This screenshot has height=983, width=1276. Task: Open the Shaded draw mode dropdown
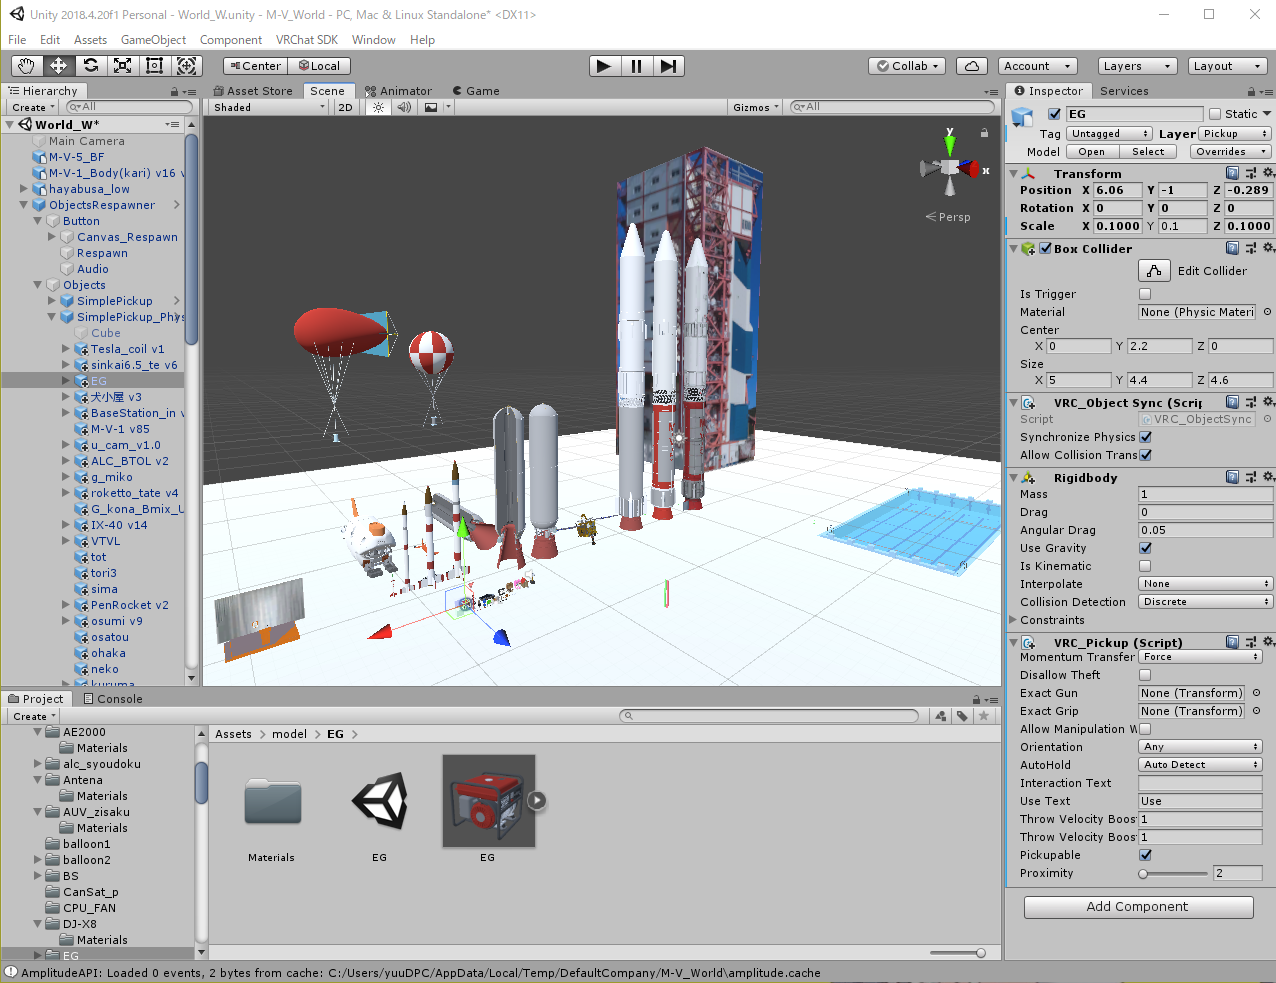269,107
